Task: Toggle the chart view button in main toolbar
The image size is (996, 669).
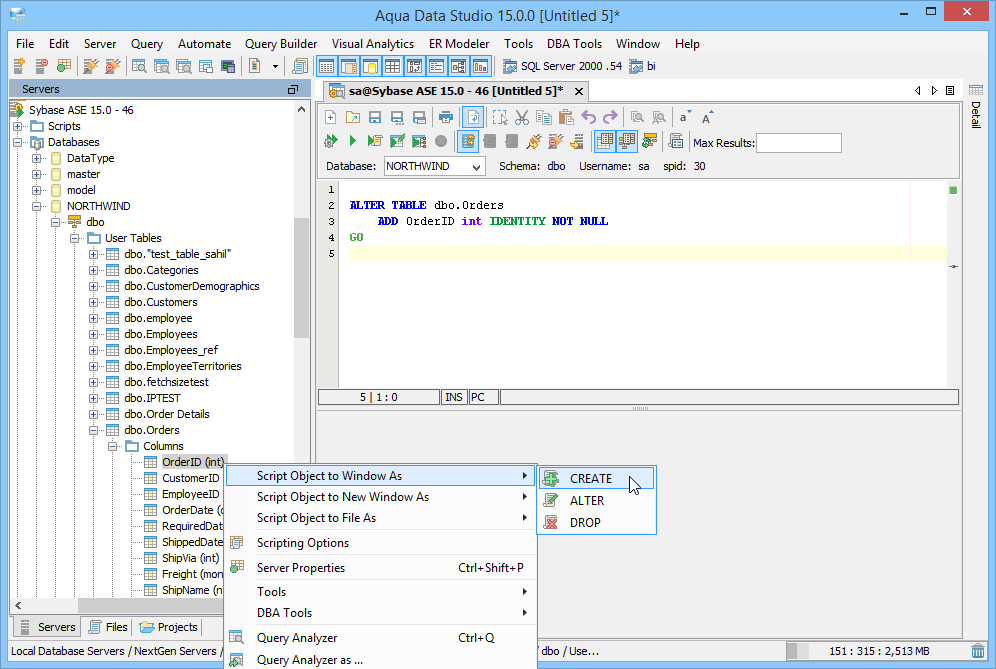Action: (x=481, y=66)
